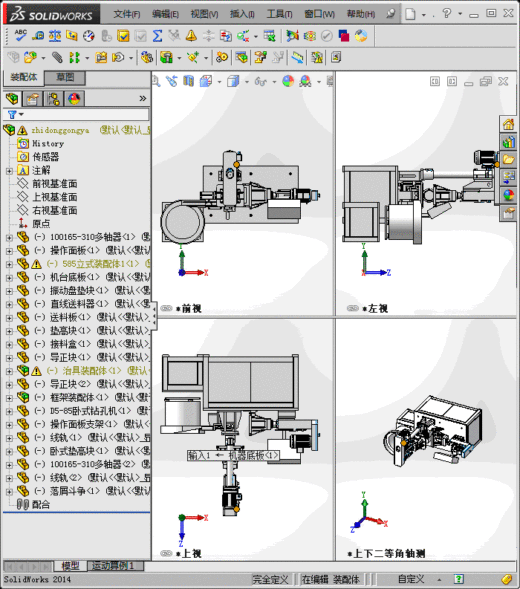Open Design Library icon in task pane
The width and height of the screenshot is (520, 589).
pyautogui.click(x=508, y=142)
